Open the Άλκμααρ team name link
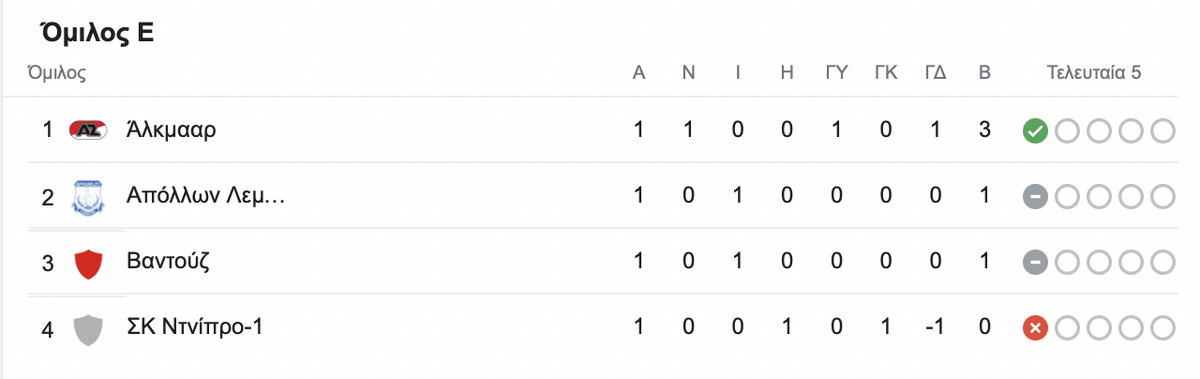 [x=172, y=130]
